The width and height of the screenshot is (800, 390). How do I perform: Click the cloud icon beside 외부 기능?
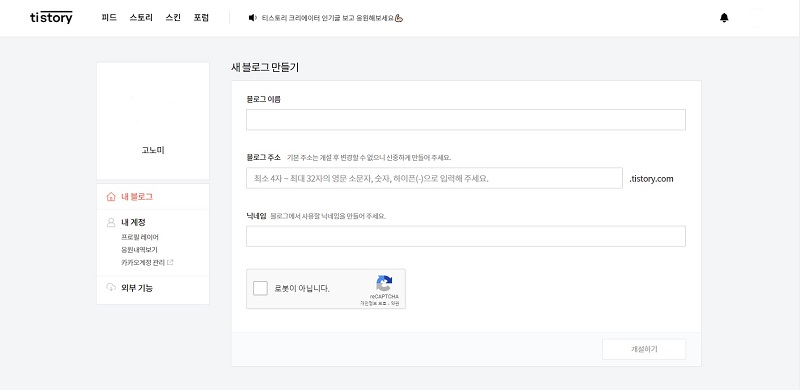111,287
